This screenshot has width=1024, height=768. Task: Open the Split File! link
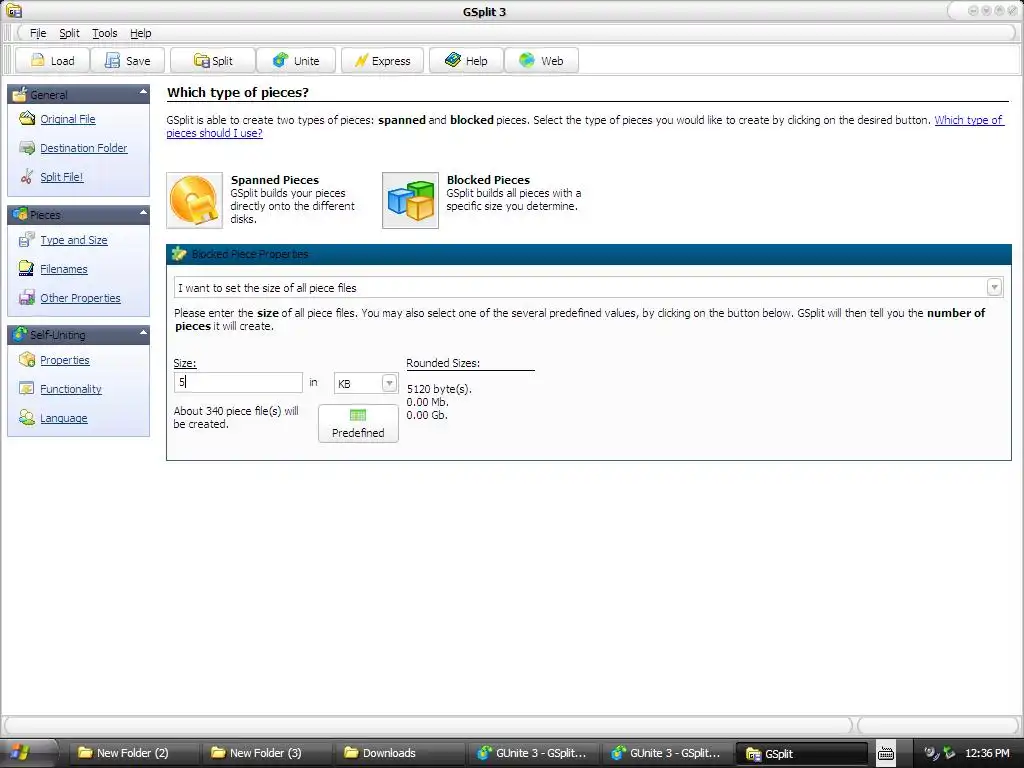[61, 177]
